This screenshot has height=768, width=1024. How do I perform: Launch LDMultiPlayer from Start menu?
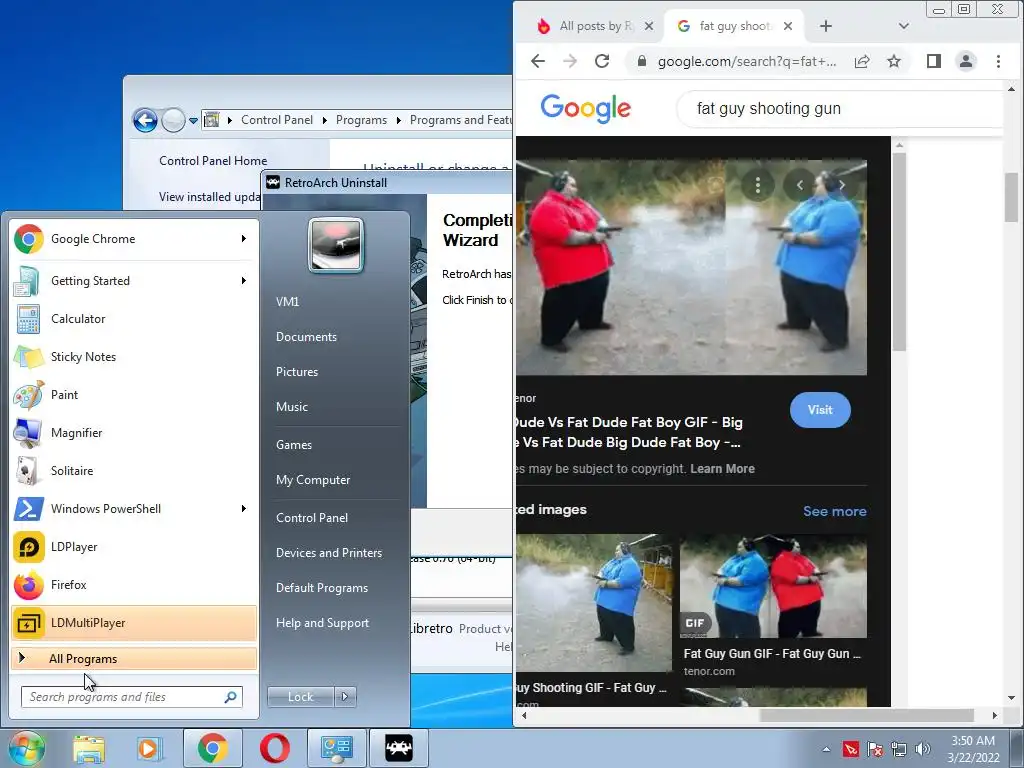pos(134,623)
